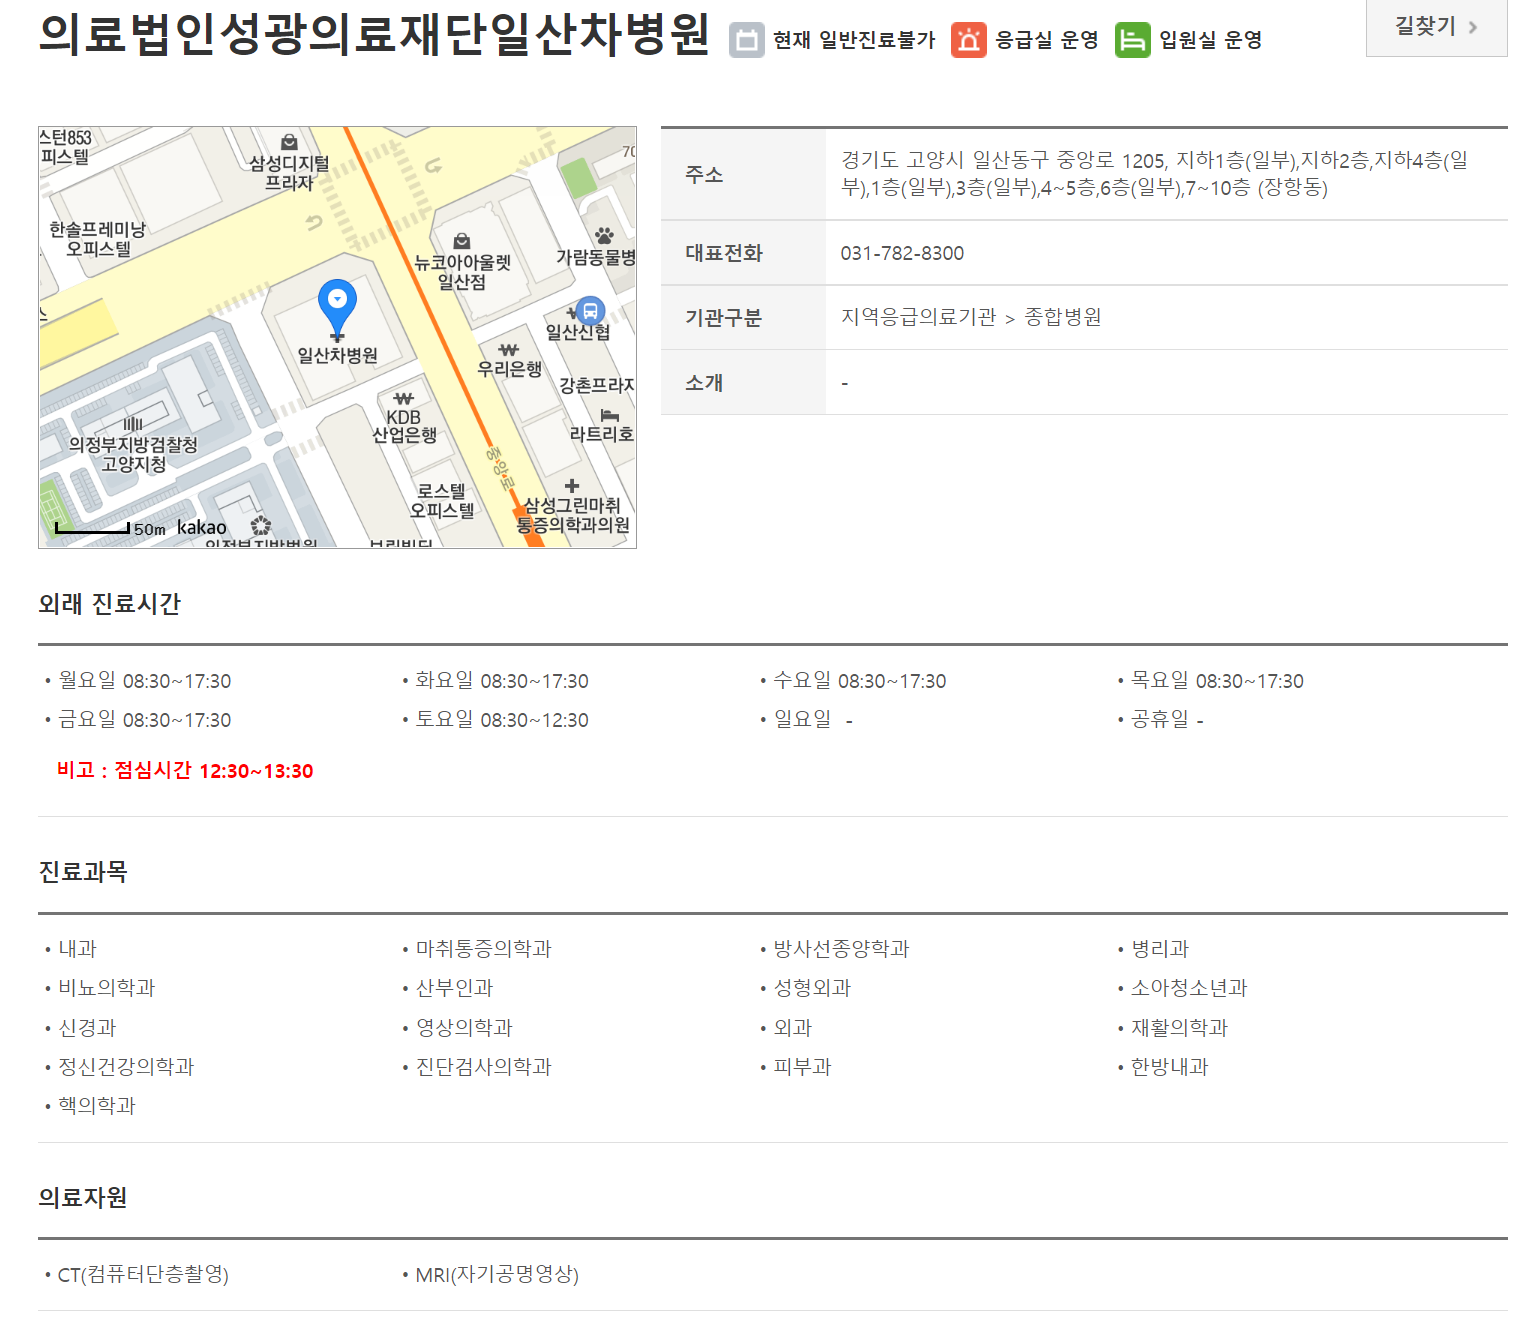The image size is (1531, 1327).
Task: Click 진료과목 section heading
Action: [x=83, y=872]
